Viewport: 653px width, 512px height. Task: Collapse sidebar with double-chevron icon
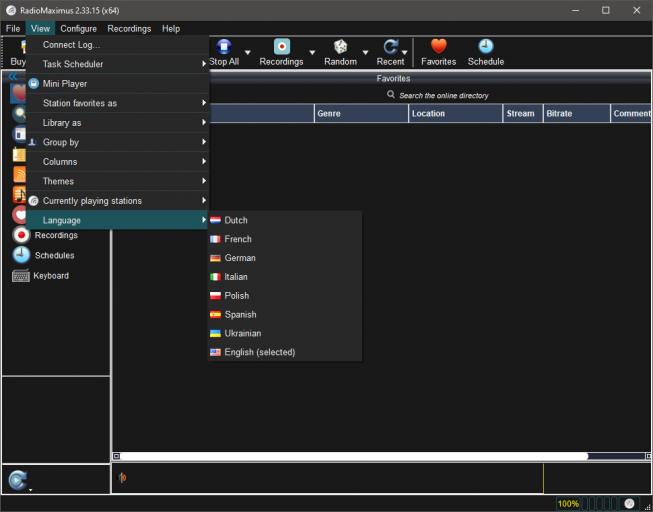click(12, 77)
